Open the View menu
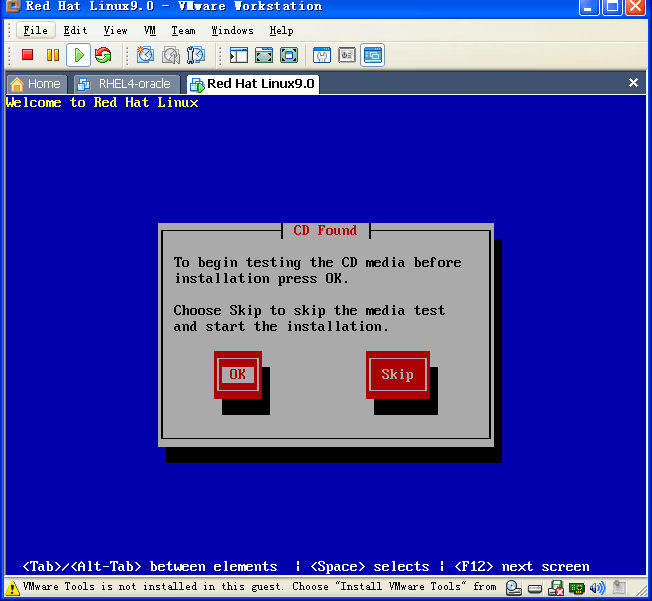This screenshot has height=601, width=652. pos(116,30)
